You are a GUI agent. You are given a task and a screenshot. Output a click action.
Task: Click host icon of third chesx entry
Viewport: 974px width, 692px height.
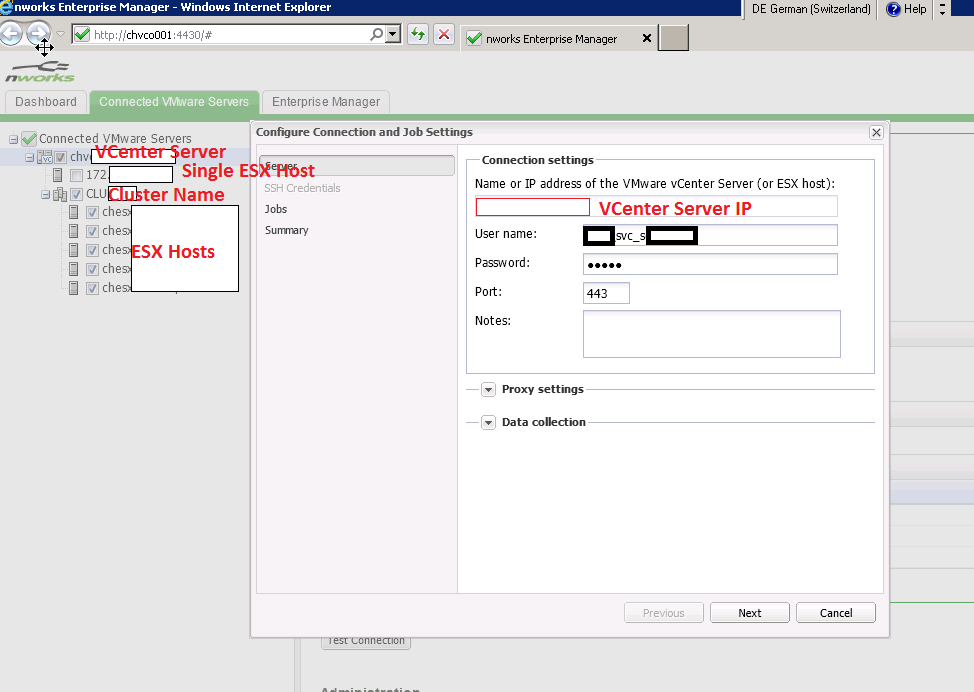(74, 250)
